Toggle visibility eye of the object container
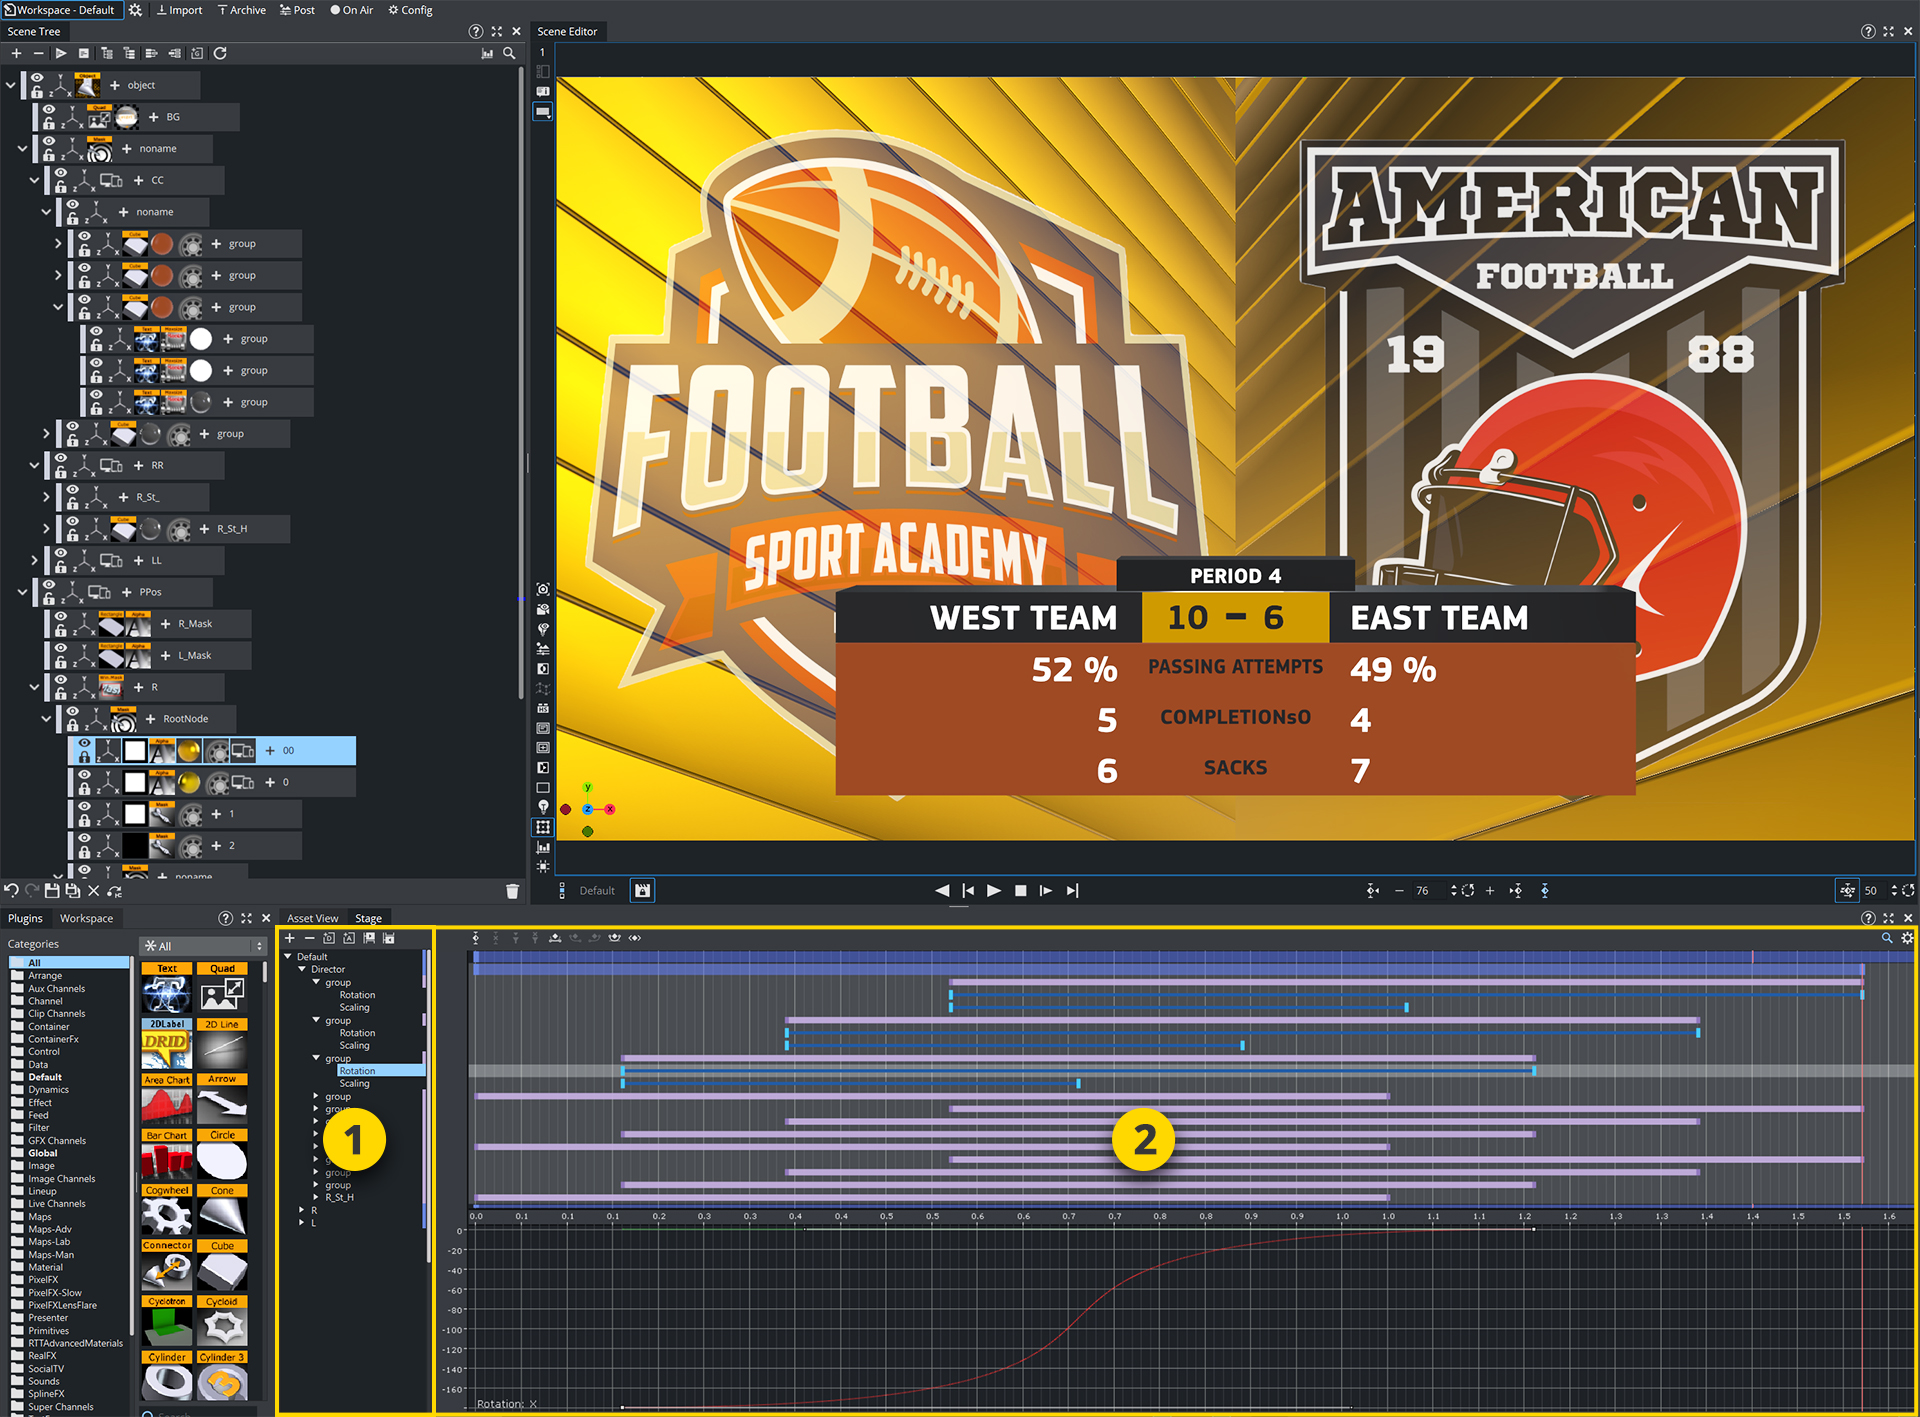The image size is (1920, 1417). (x=37, y=78)
